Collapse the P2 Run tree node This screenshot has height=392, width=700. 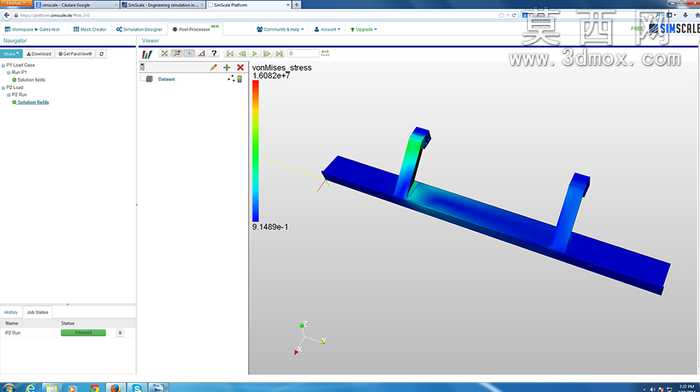click(x=8, y=95)
